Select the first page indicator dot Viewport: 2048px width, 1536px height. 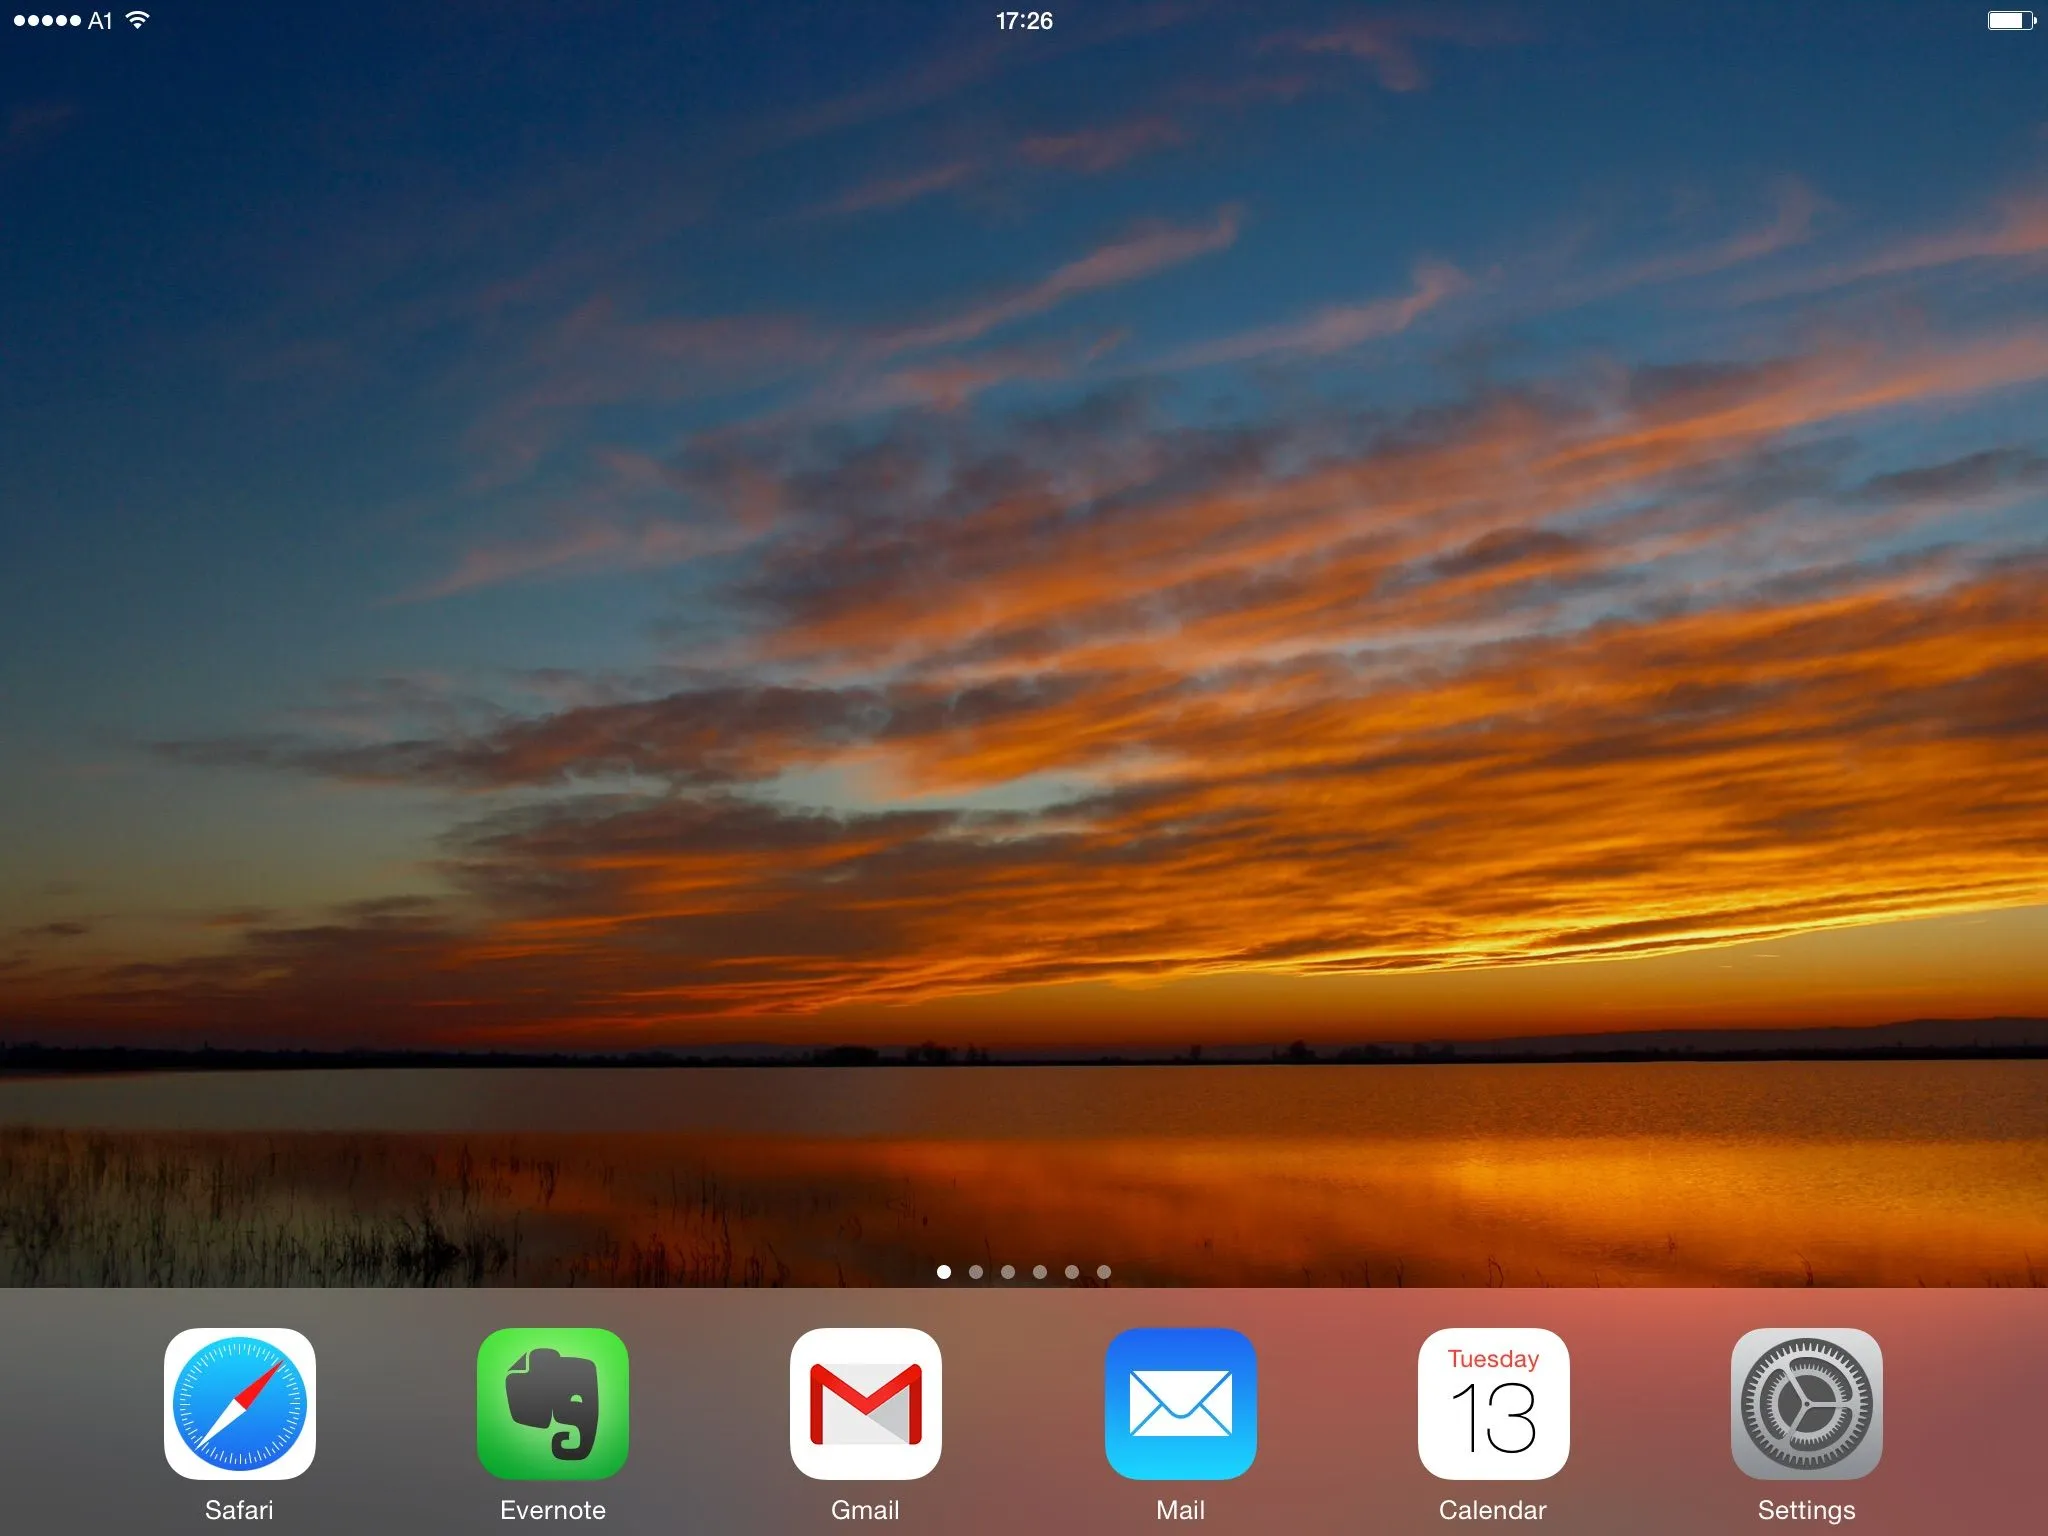point(944,1272)
